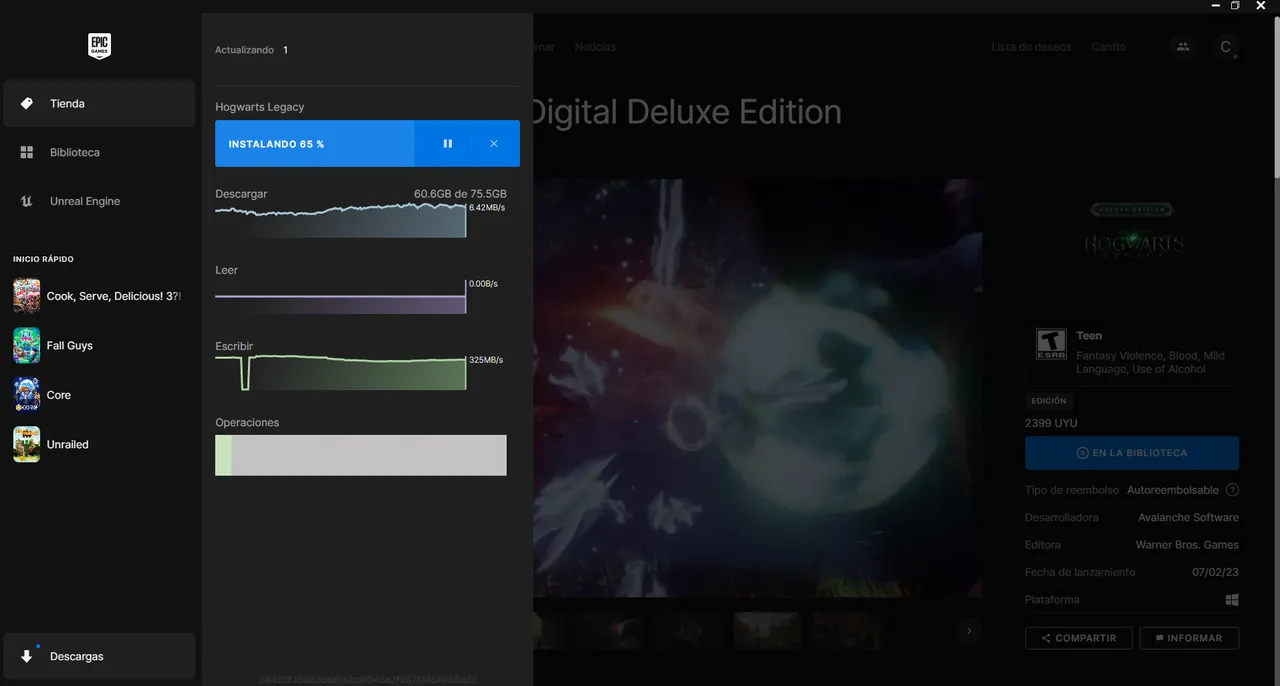Click the main game trailer image

click(x=758, y=388)
